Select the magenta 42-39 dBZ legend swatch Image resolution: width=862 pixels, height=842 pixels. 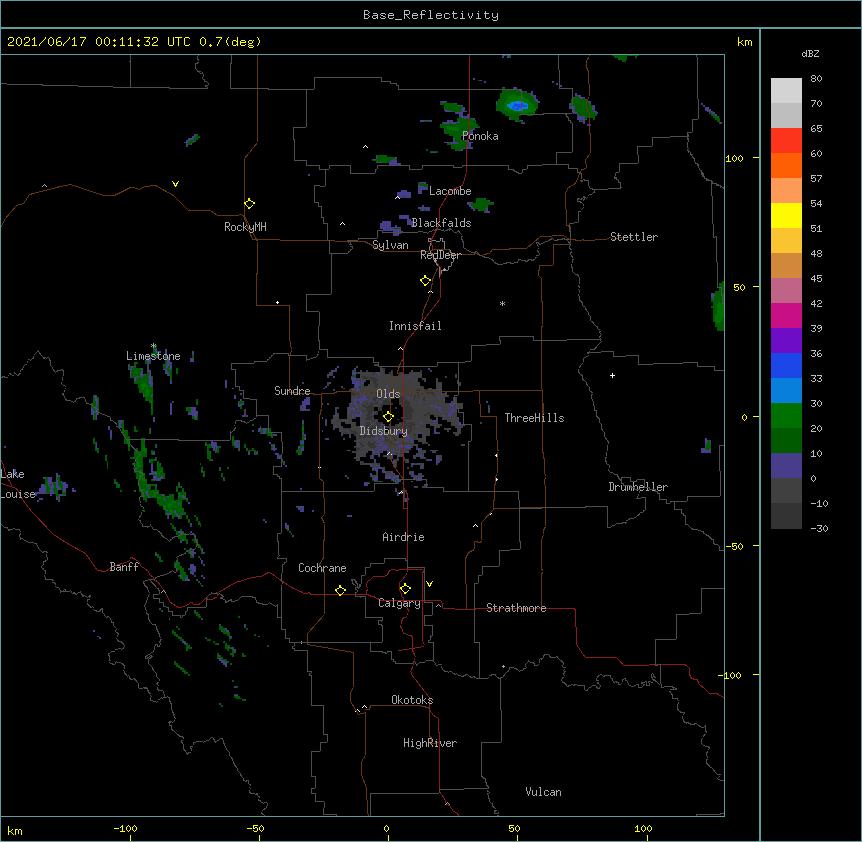coord(786,315)
